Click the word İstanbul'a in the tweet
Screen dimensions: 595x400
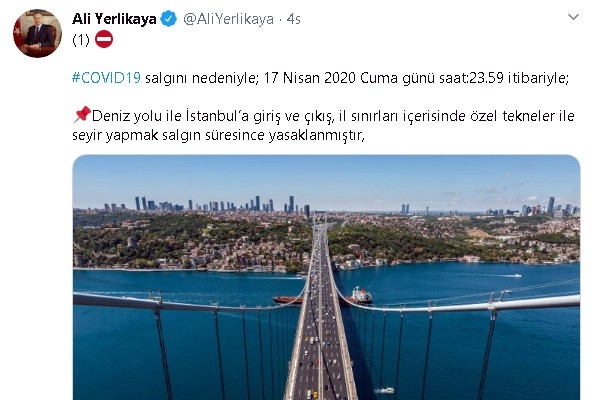coord(217,116)
